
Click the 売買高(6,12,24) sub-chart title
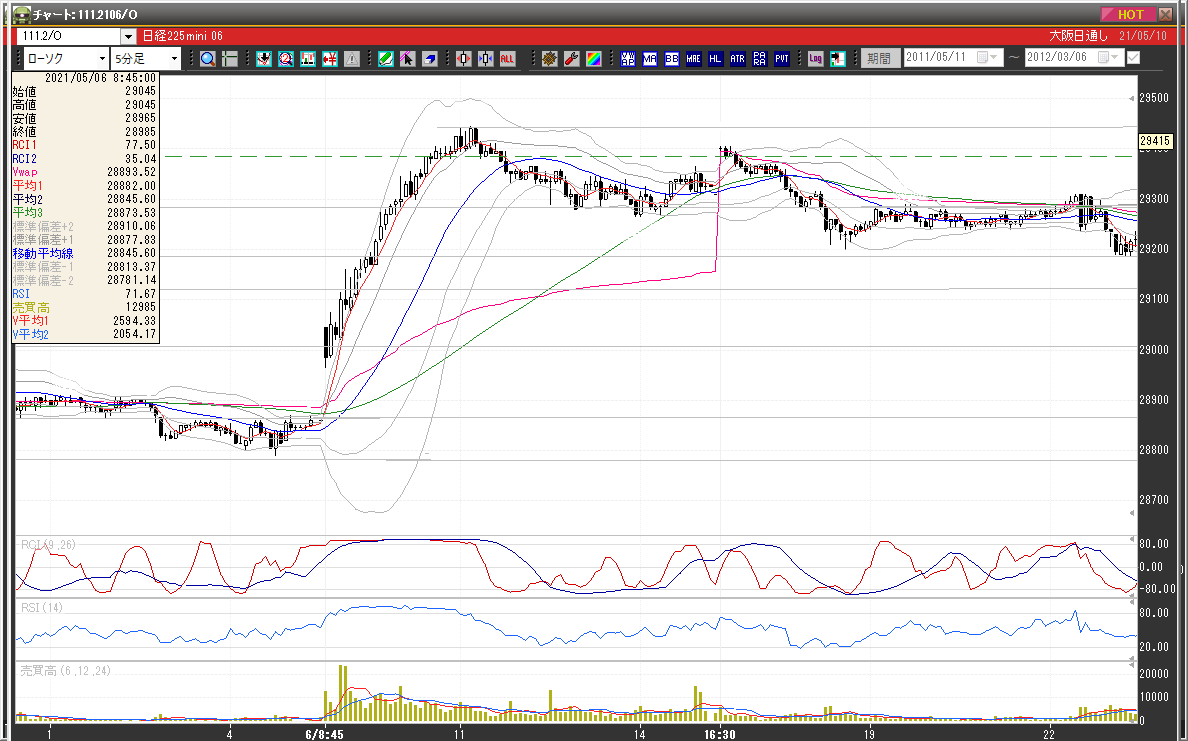[65, 671]
